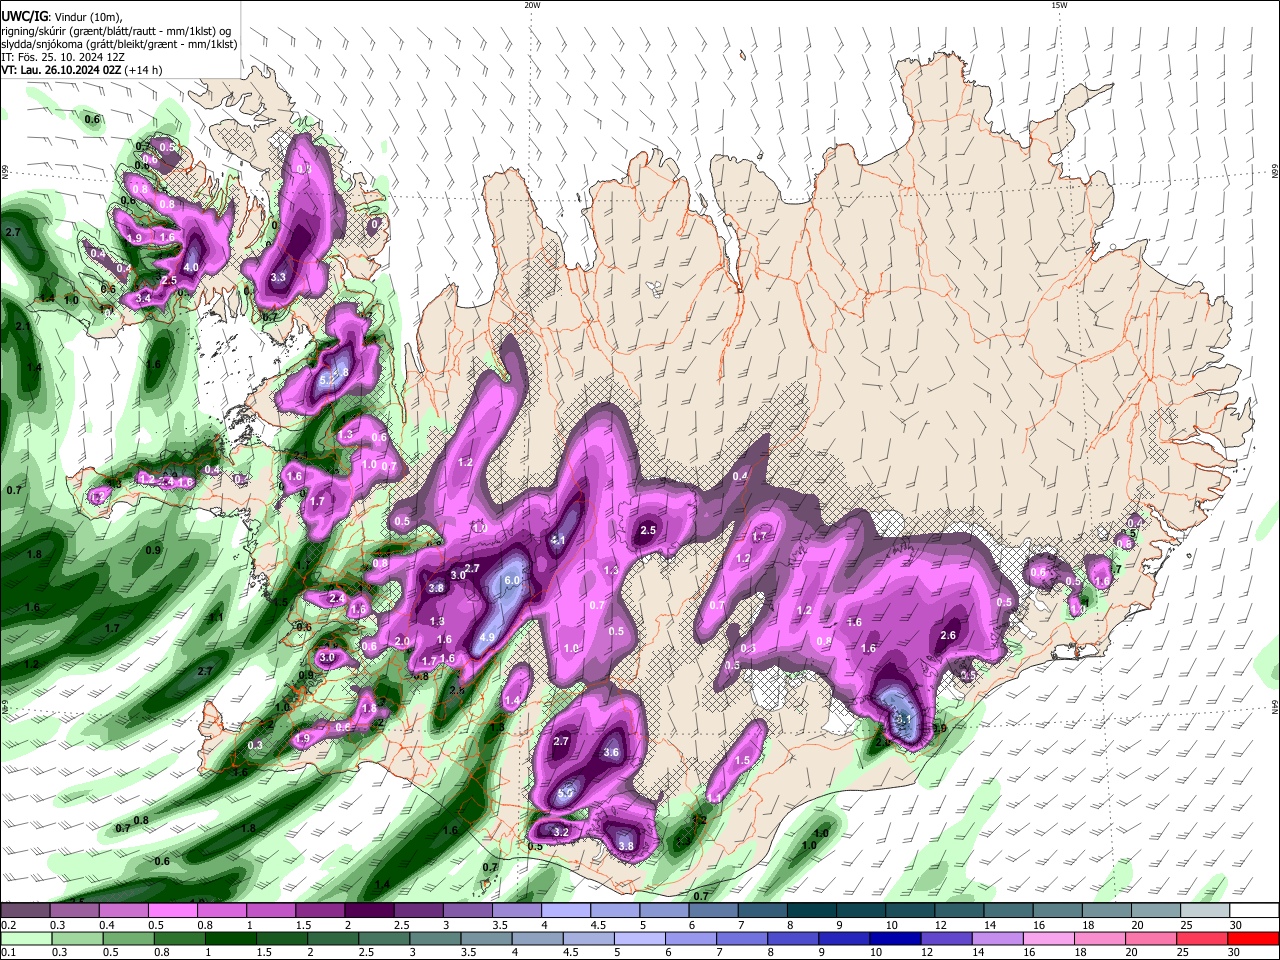Click the 'UWC/IG: Vindur (10m)' title text
This screenshot has width=1280, height=960.
click(x=62, y=17)
